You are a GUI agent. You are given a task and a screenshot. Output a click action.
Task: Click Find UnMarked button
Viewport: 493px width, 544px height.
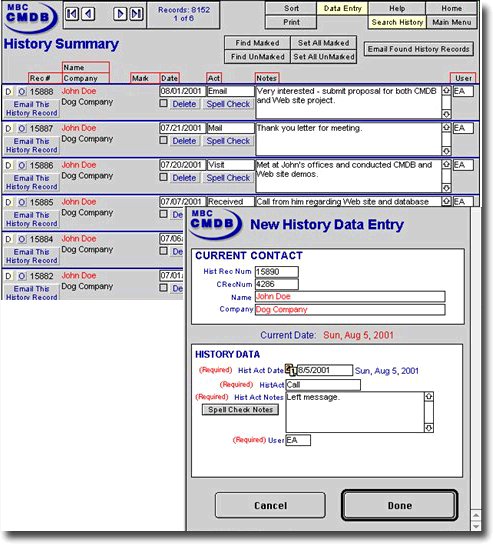(x=257, y=57)
